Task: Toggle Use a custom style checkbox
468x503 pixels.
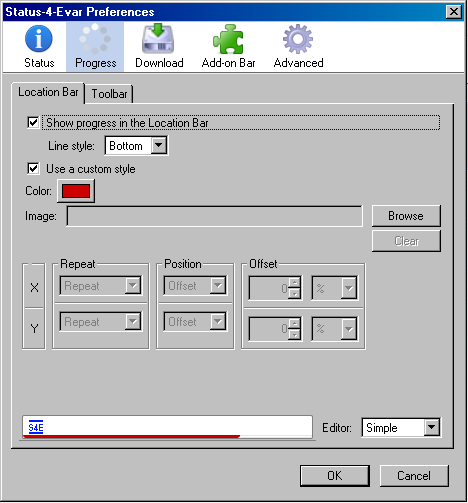Action: [33, 168]
